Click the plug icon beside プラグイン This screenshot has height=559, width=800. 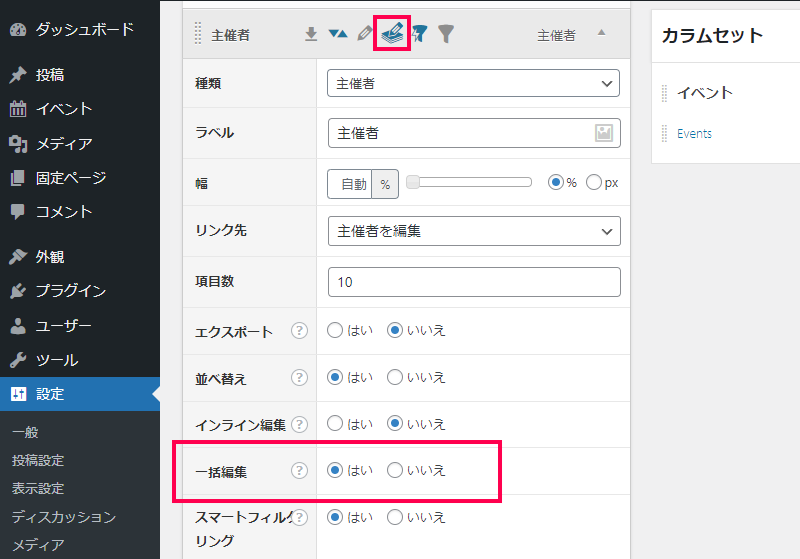18,291
